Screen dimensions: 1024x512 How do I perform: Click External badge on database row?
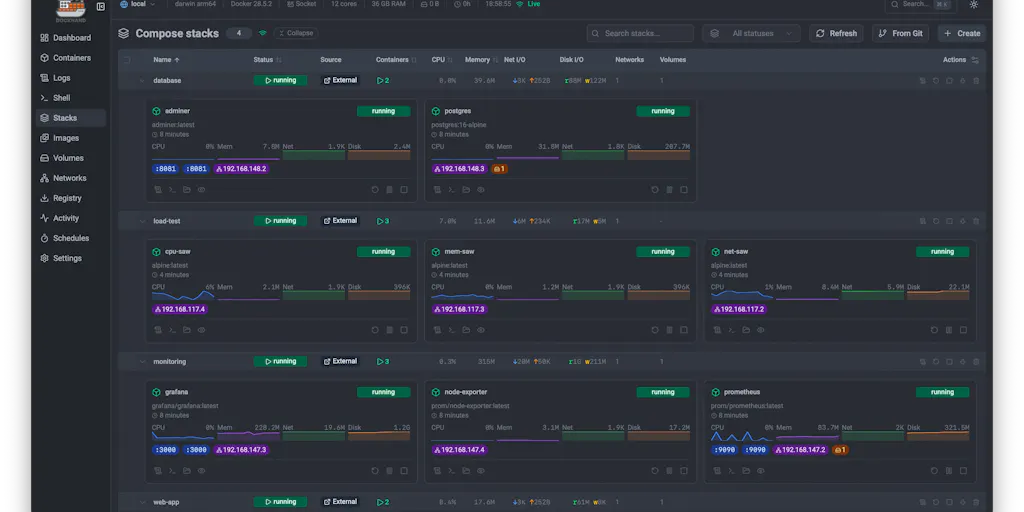pyautogui.click(x=340, y=80)
